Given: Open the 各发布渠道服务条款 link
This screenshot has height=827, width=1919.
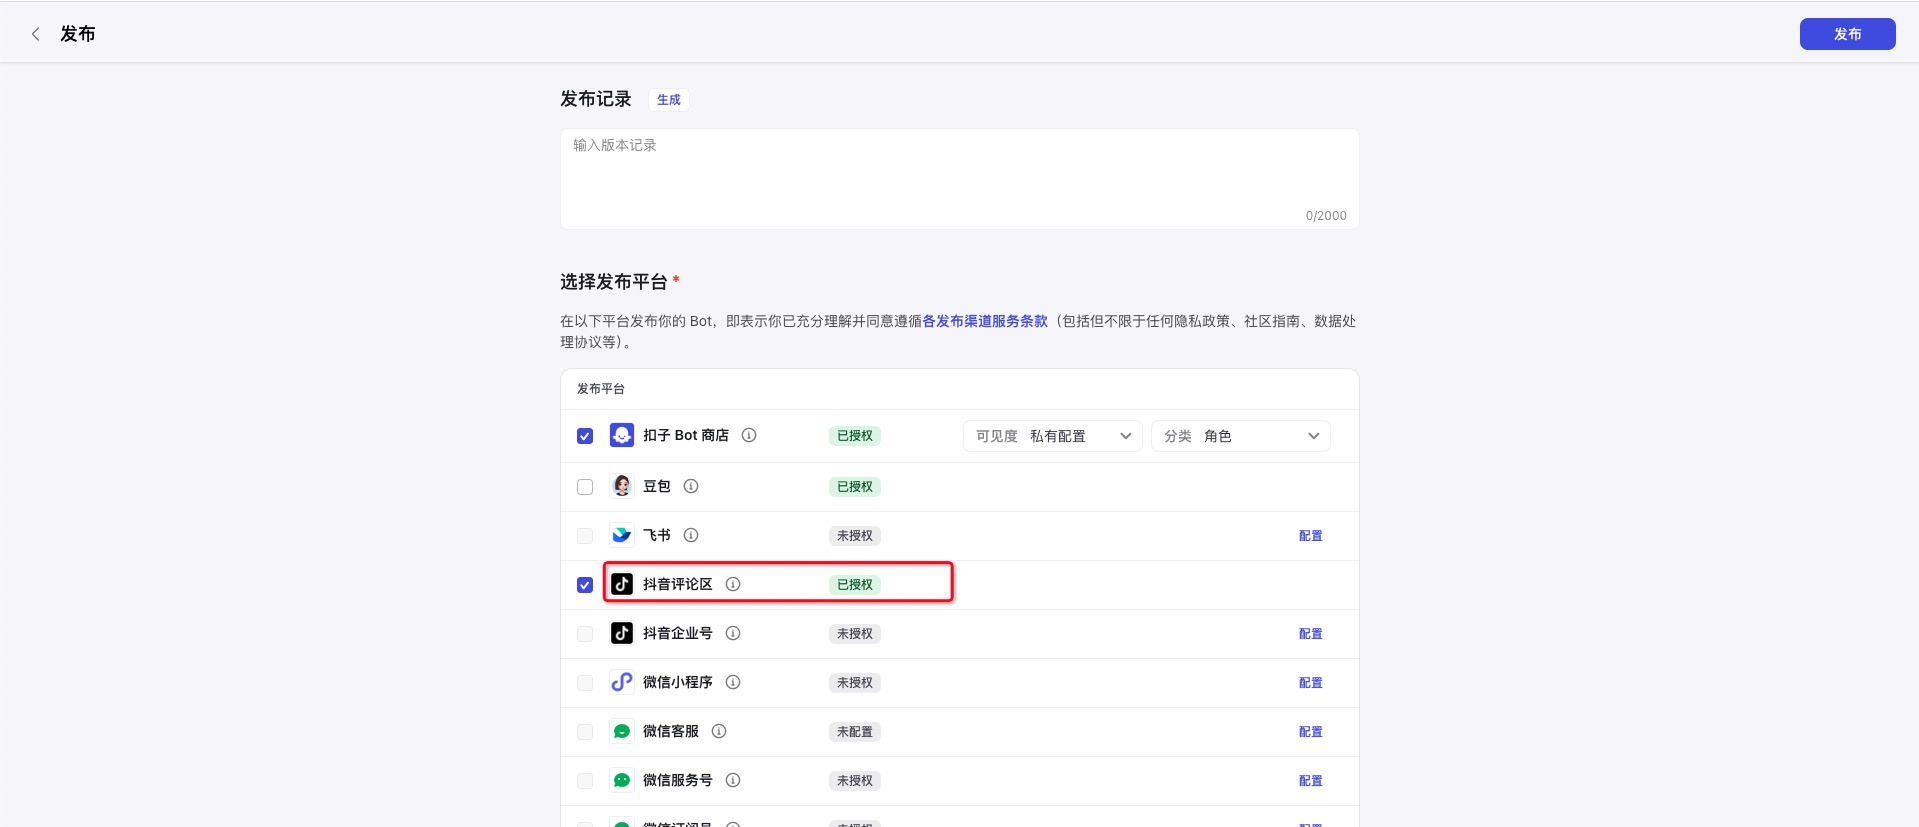Looking at the screenshot, I should coord(984,321).
